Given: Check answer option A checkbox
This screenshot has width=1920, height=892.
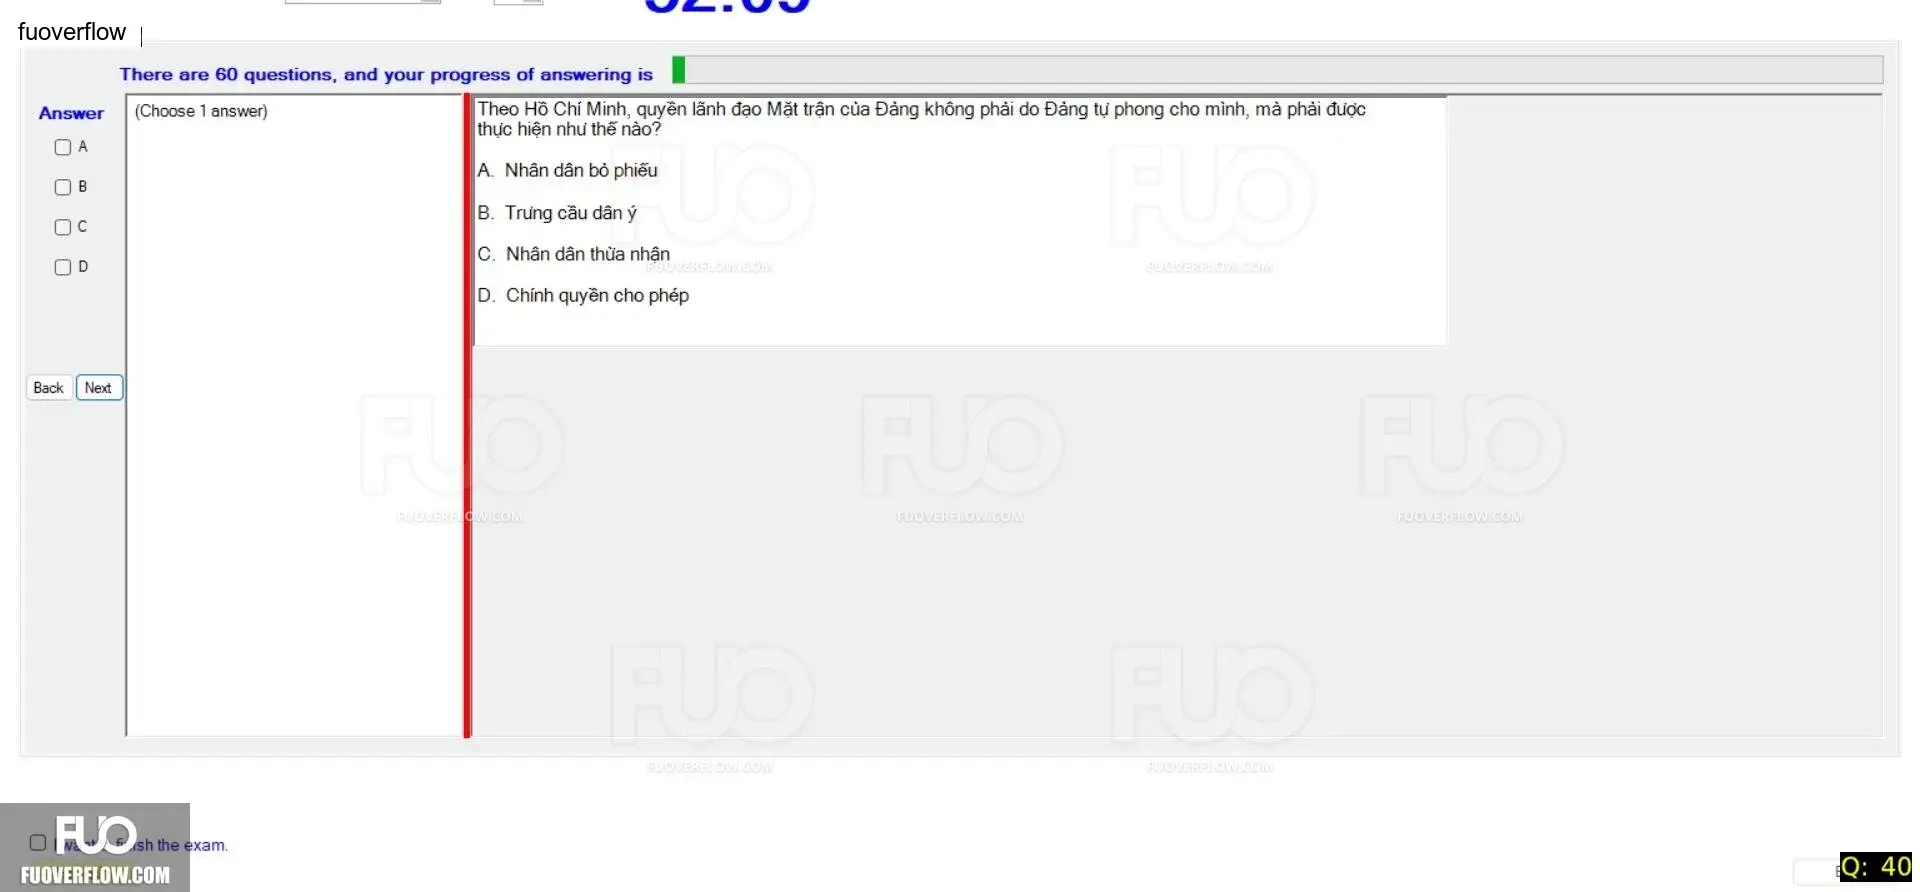Looking at the screenshot, I should click(x=63, y=147).
